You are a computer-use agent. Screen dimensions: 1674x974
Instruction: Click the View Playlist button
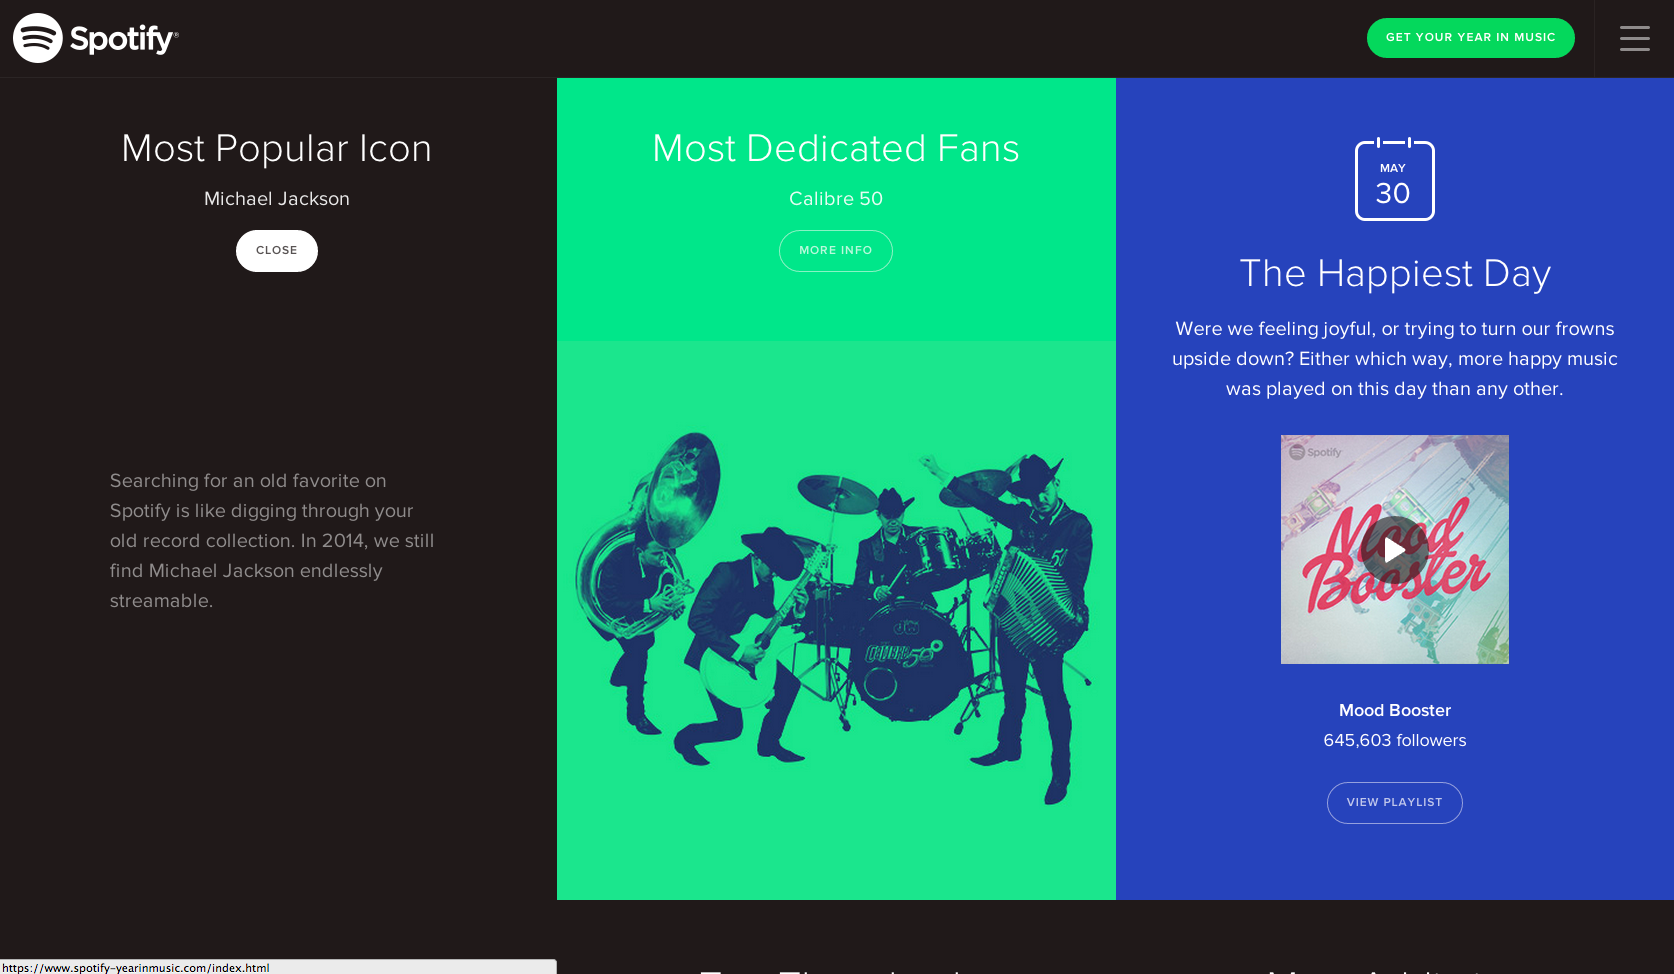(x=1394, y=803)
